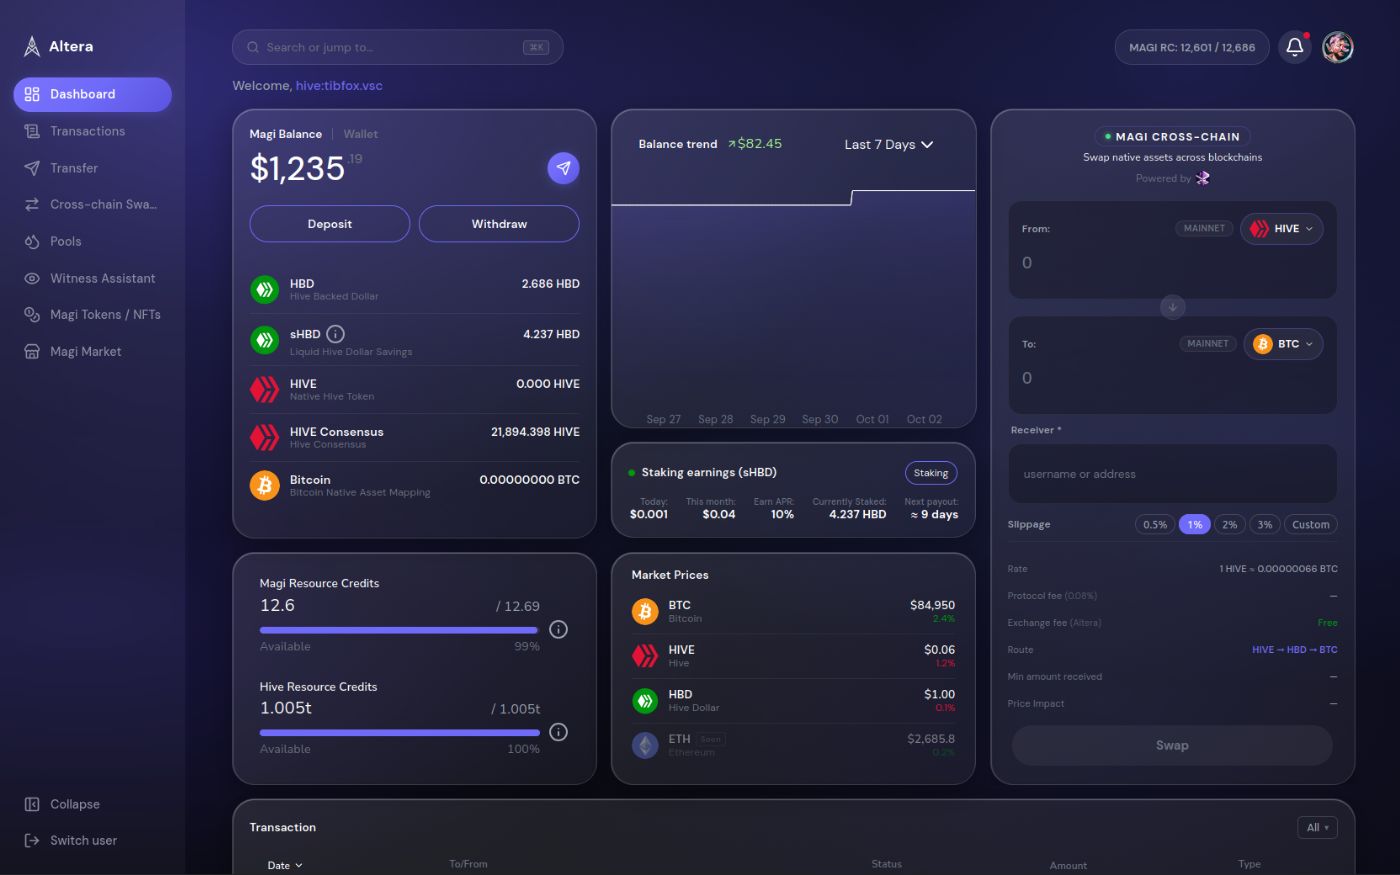Viewport: 1400px width, 875px height.
Task: Click the 21,894.398 HIVE balance
Action: (x=535, y=432)
